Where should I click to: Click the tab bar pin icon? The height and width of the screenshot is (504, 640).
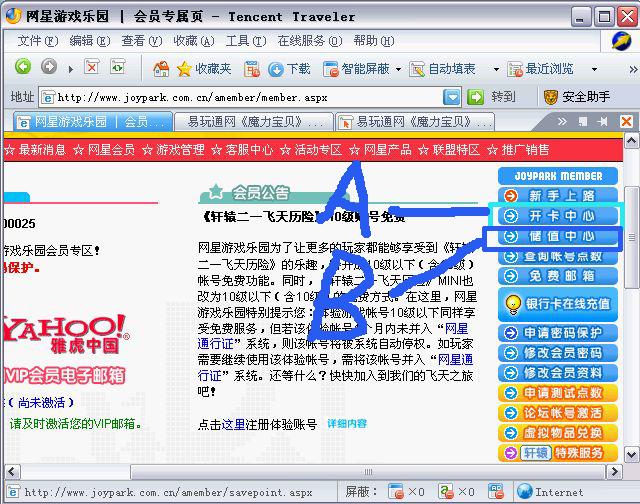point(602,121)
